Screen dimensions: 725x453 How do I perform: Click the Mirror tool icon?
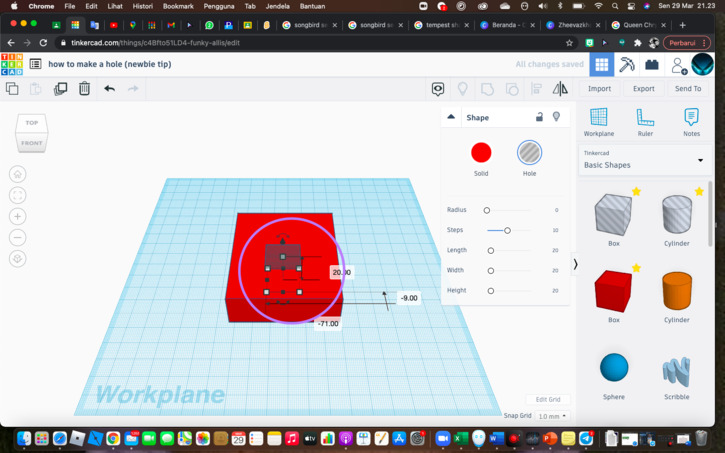click(x=560, y=89)
